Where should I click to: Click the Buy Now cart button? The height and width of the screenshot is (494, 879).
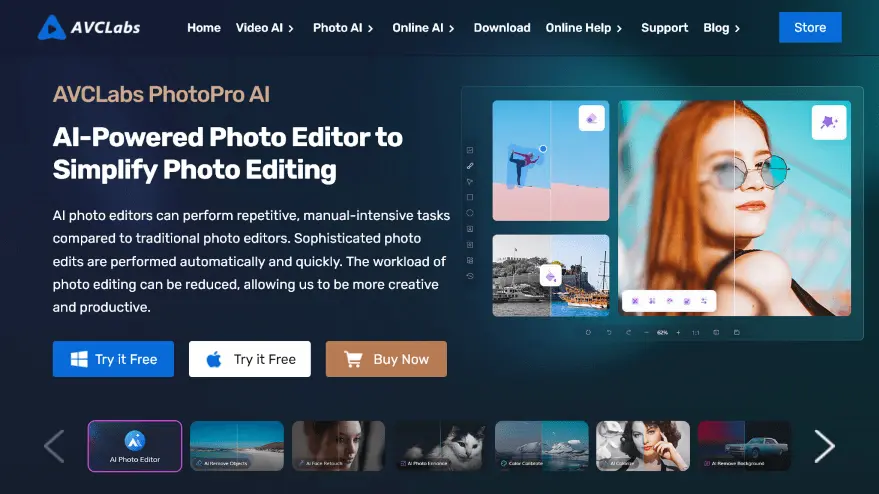click(386, 359)
